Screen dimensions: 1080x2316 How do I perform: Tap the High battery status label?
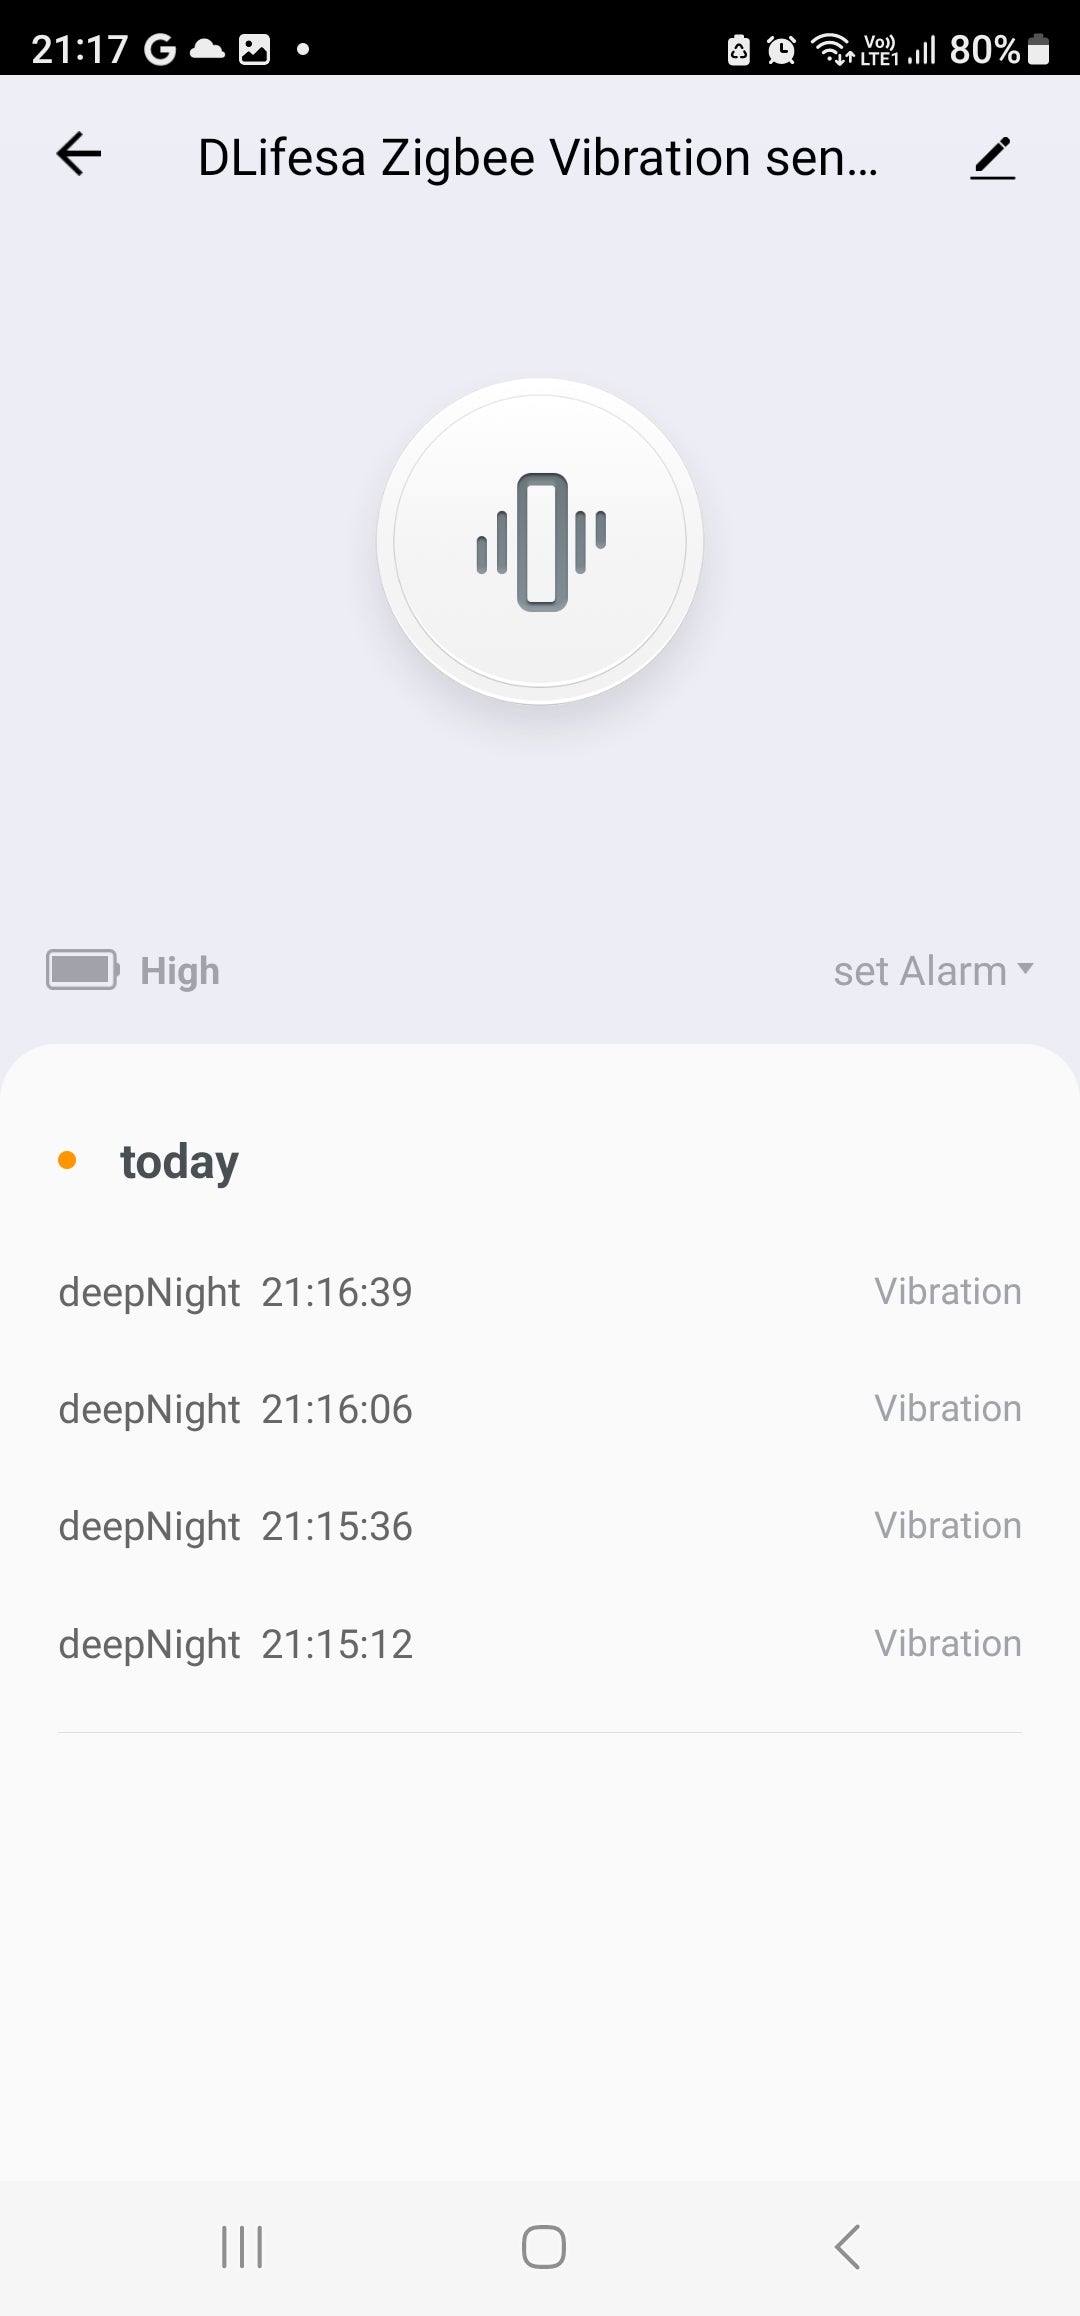tap(180, 971)
